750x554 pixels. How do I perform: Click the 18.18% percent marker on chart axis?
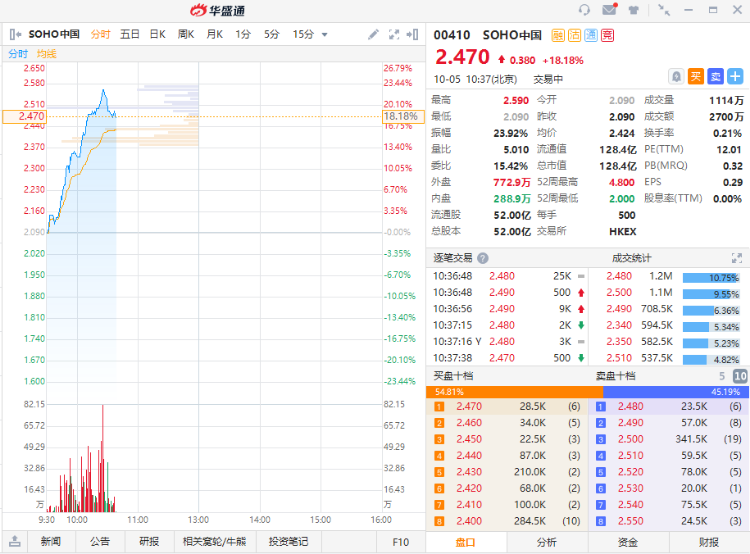pos(403,116)
